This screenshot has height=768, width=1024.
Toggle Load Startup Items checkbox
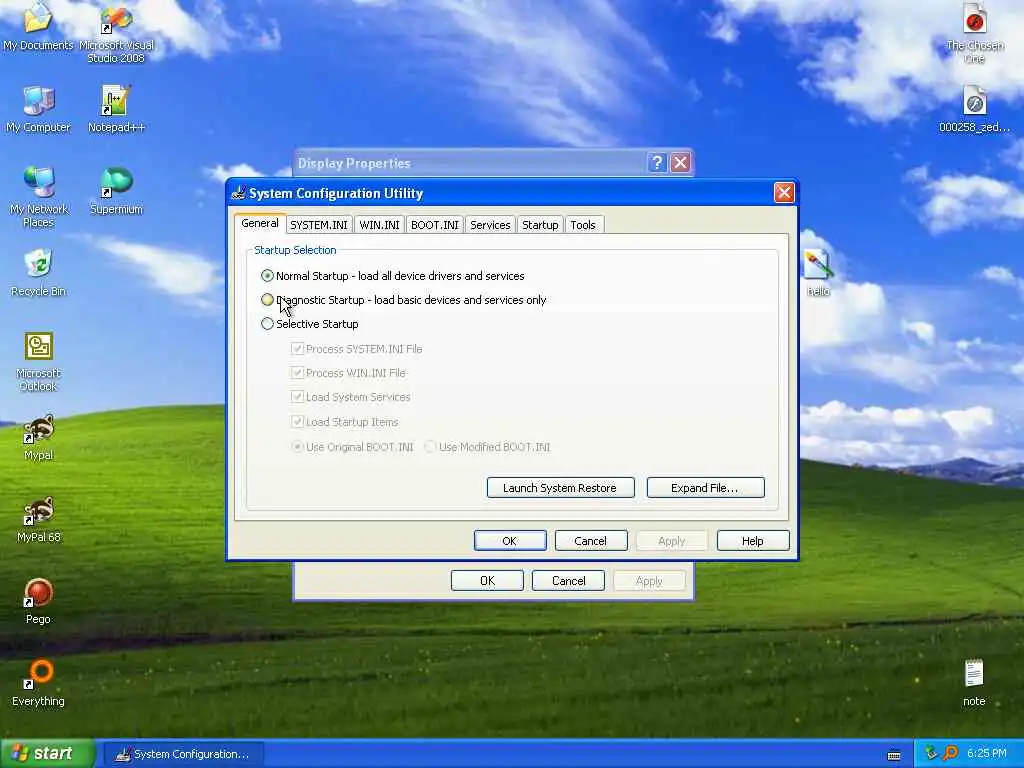pyautogui.click(x=297, y=421)
